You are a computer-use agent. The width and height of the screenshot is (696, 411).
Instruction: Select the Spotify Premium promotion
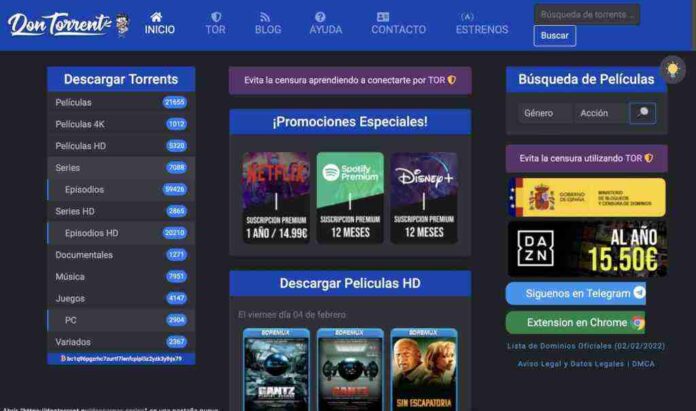350,197
